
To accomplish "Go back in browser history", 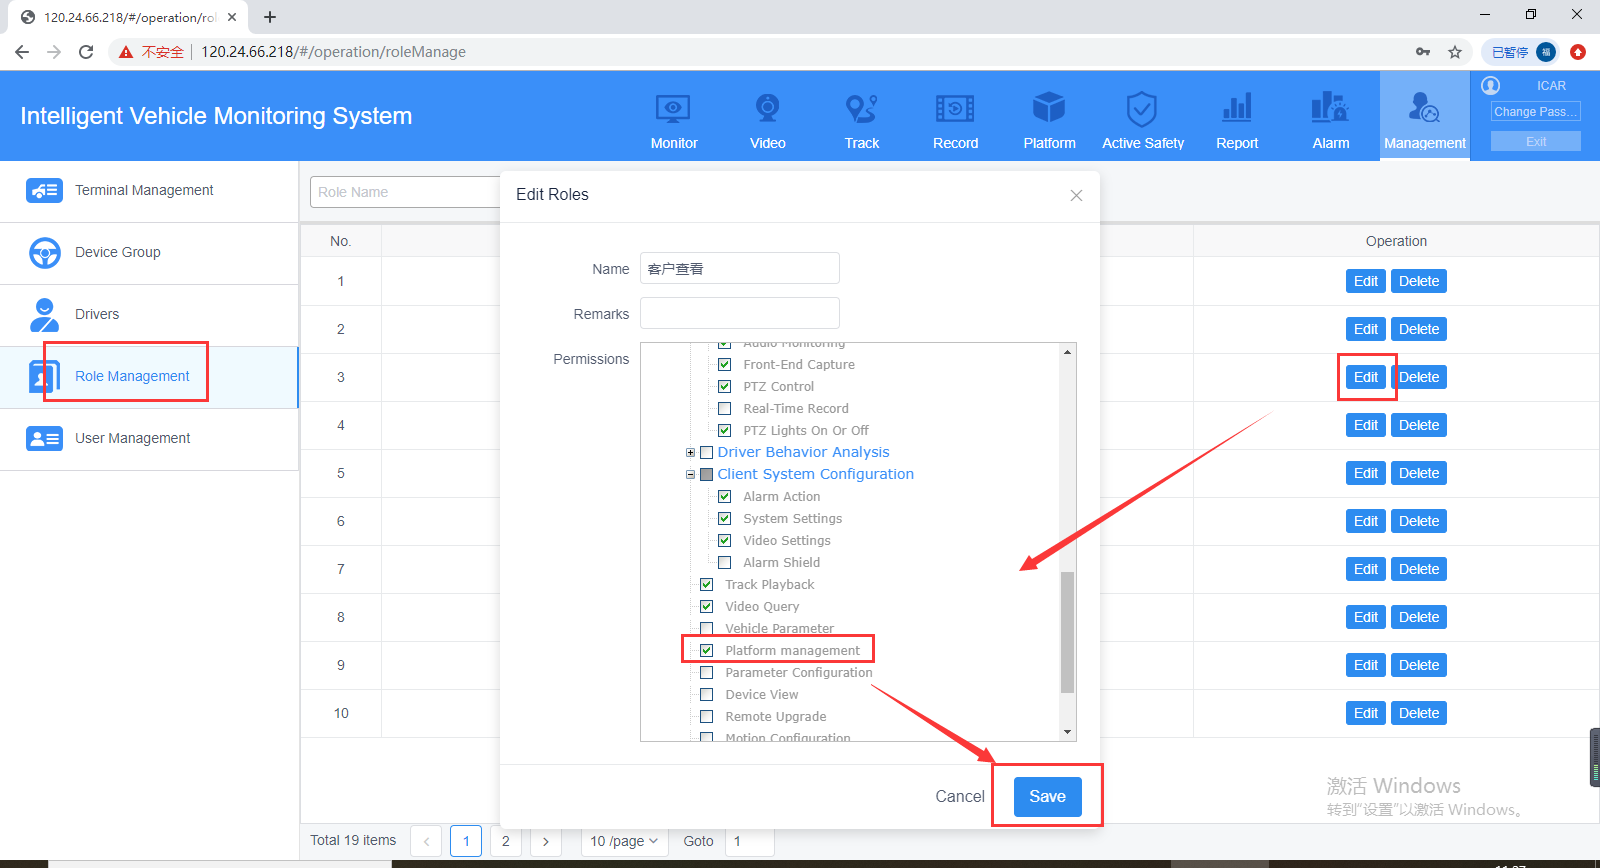I will tap(22, 52).
